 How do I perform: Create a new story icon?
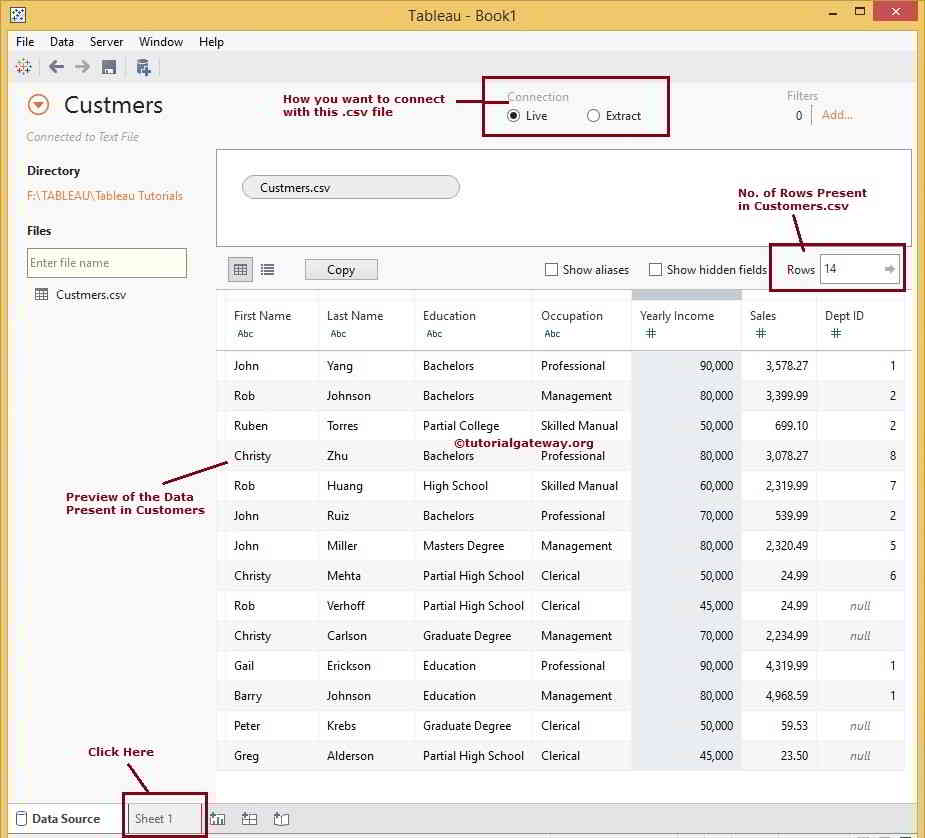coord(282,819)
